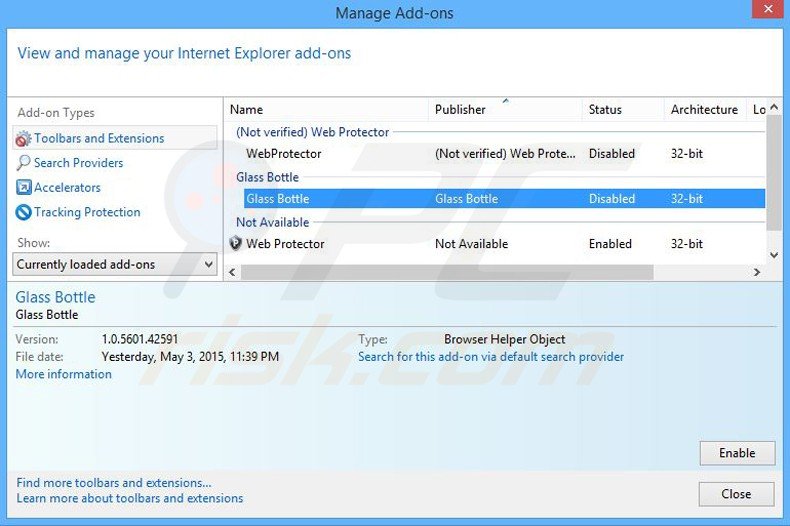Click the Not Available publisher cell
This screenshot has width=790, height=526.
click(472, 244)
